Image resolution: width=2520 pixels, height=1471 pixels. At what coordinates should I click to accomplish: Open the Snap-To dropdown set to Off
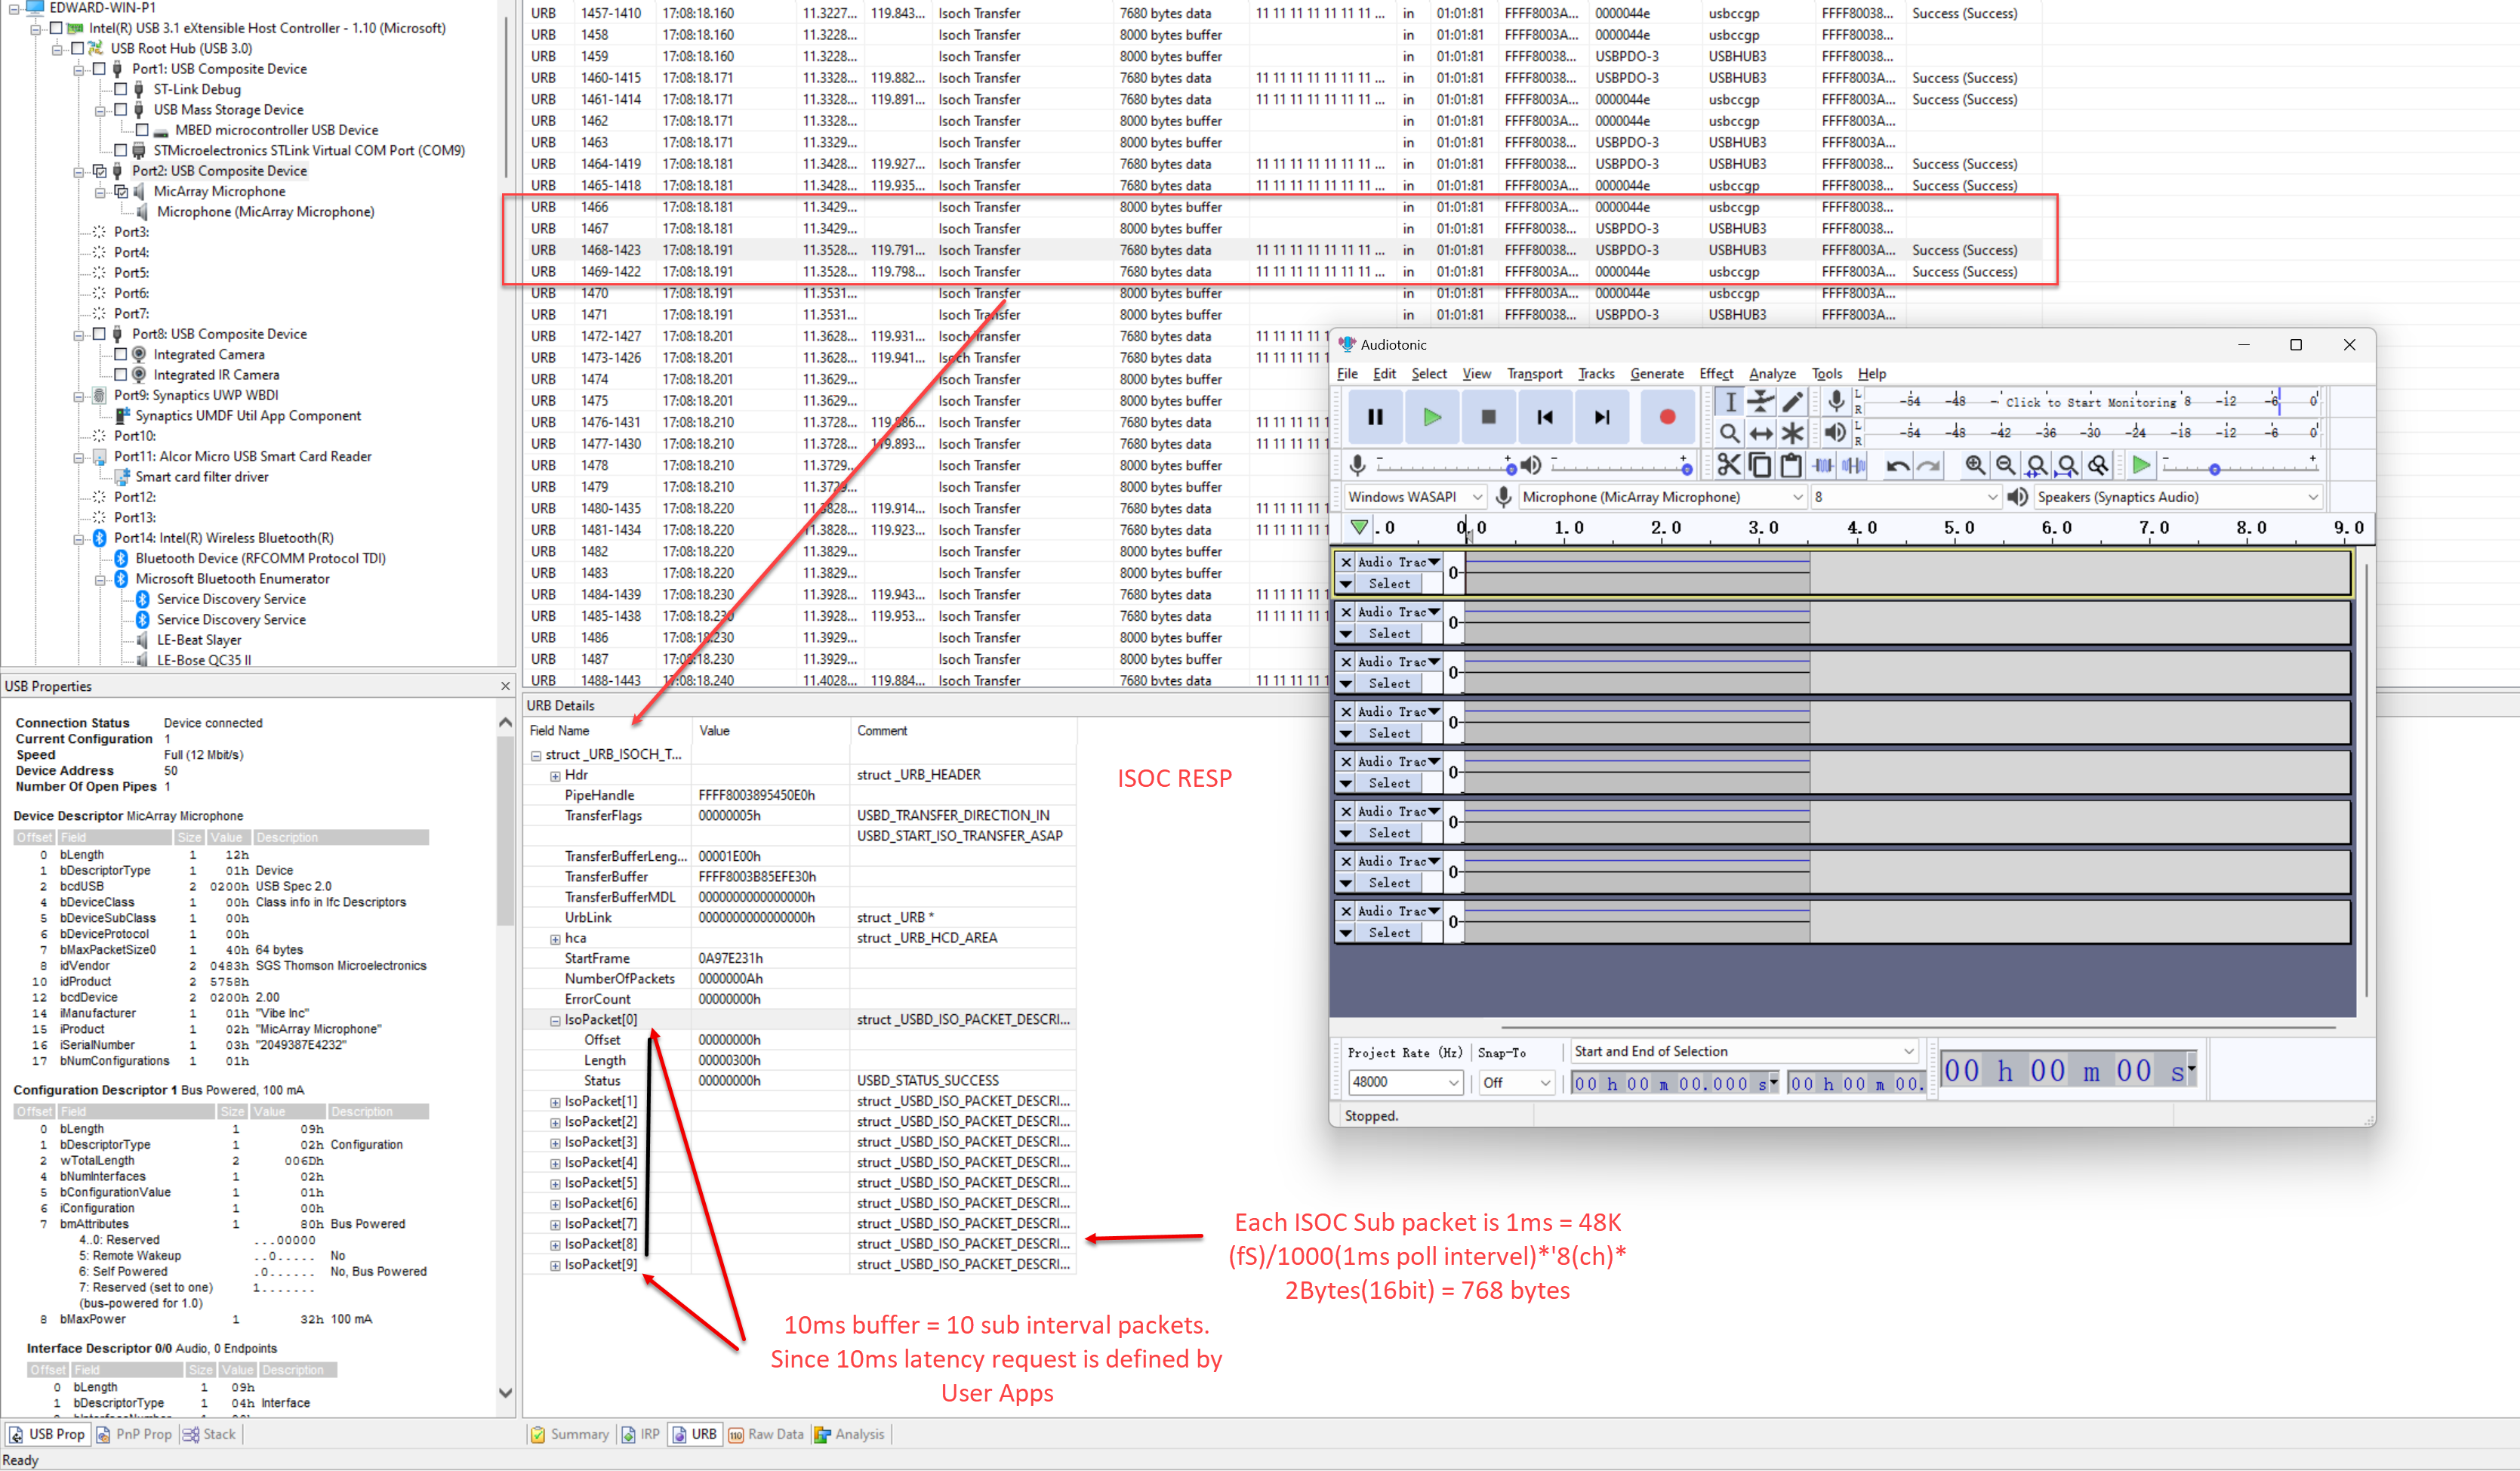point(1516,1082)
